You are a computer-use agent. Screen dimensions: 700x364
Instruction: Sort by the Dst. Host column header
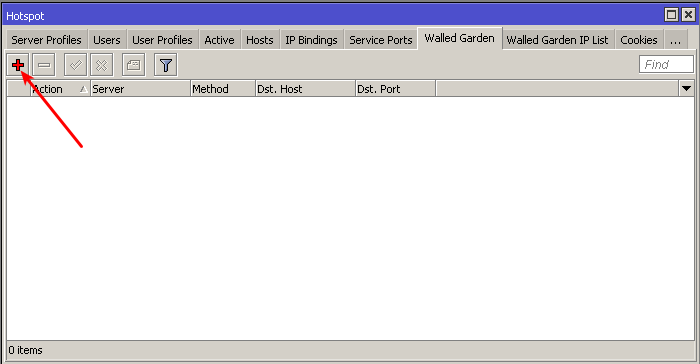(305, 88)
